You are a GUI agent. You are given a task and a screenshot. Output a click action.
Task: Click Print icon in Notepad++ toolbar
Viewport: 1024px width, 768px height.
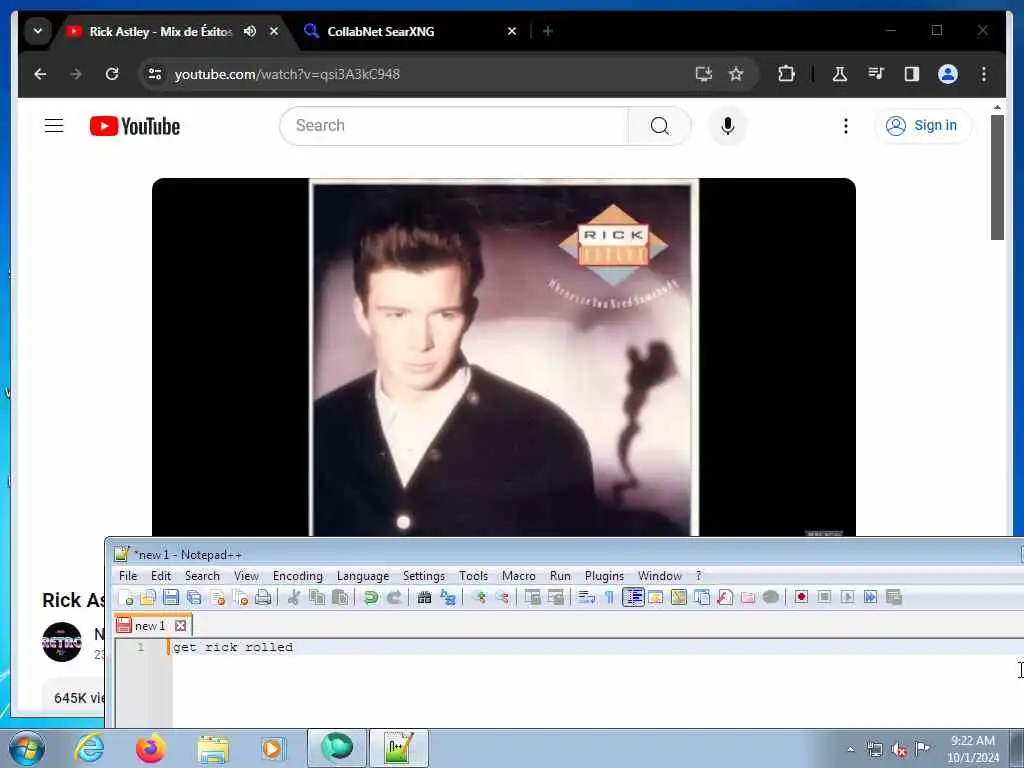click(263, 597)
